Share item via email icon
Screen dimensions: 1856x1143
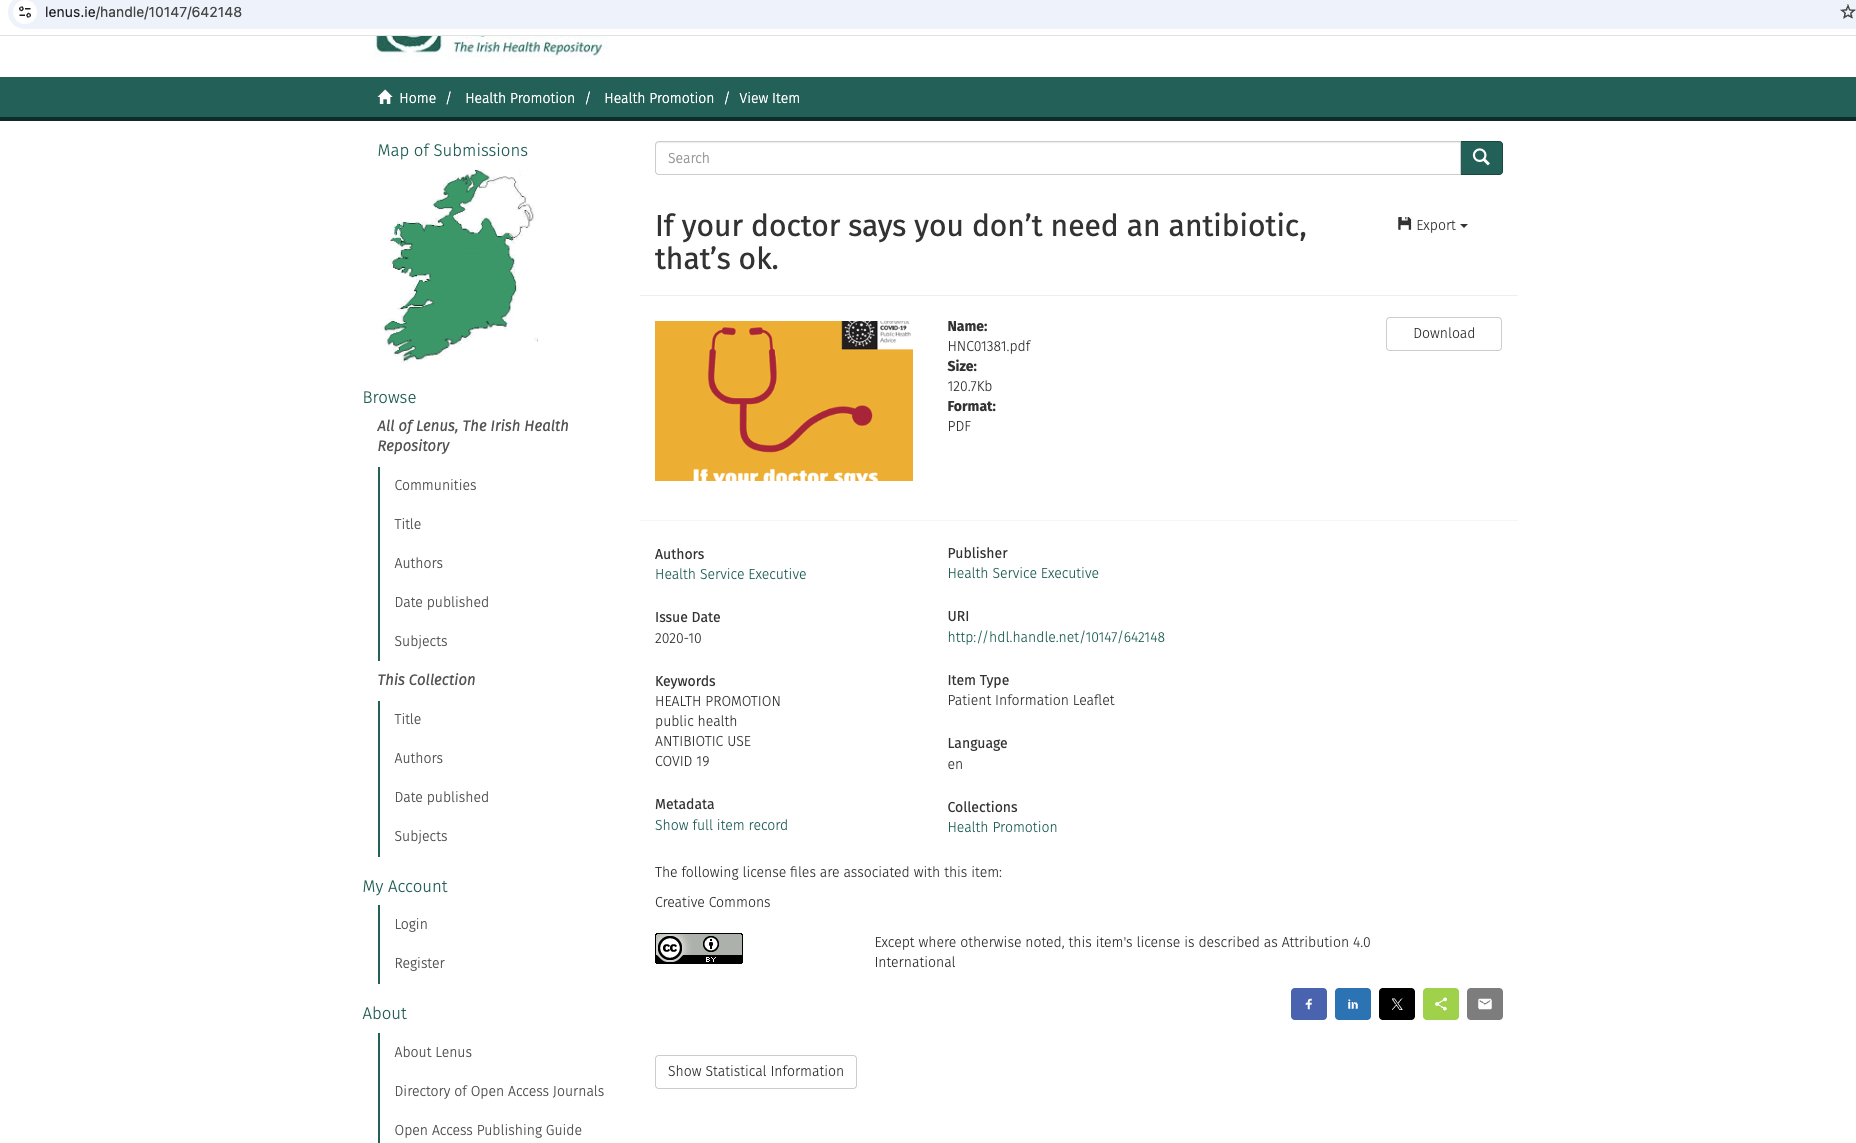(1484, 1004)
